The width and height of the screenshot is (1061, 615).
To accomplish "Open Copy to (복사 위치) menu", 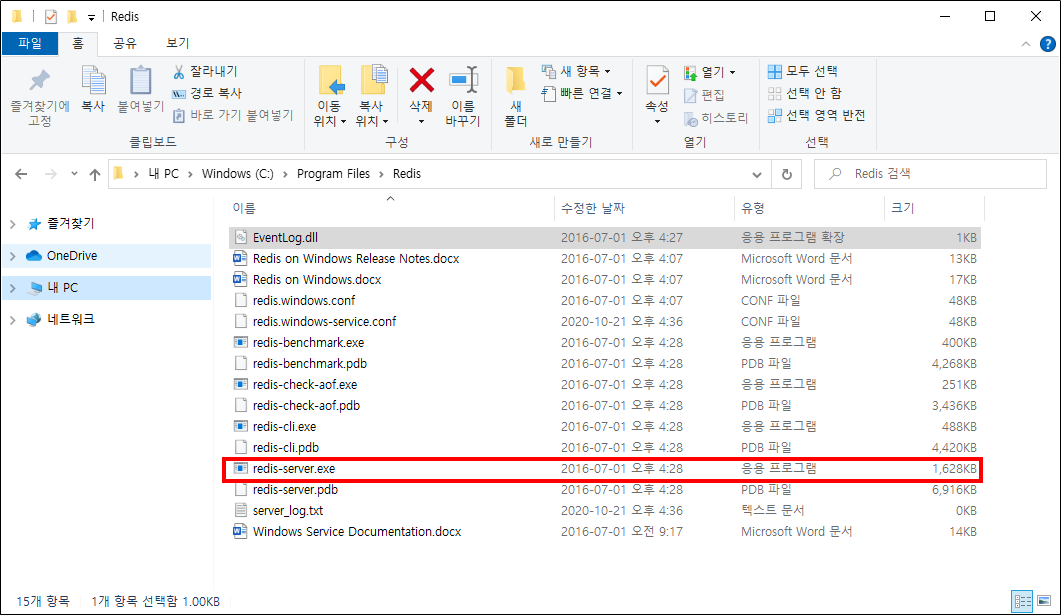I will tap(372, 97).
